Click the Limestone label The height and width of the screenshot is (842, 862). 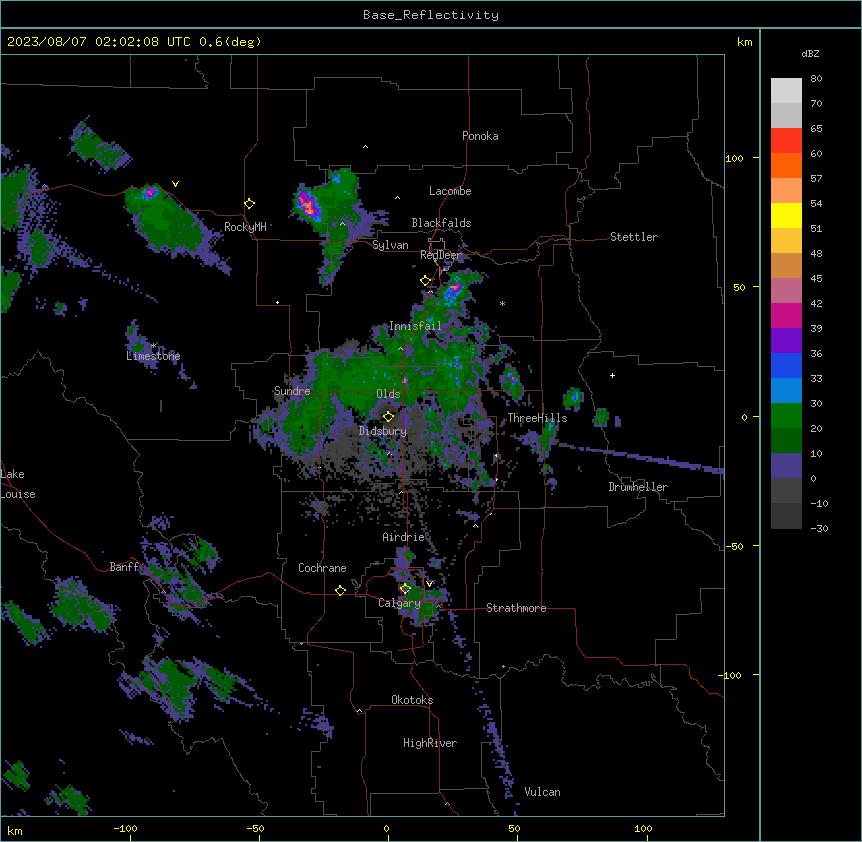coord(153,356)
